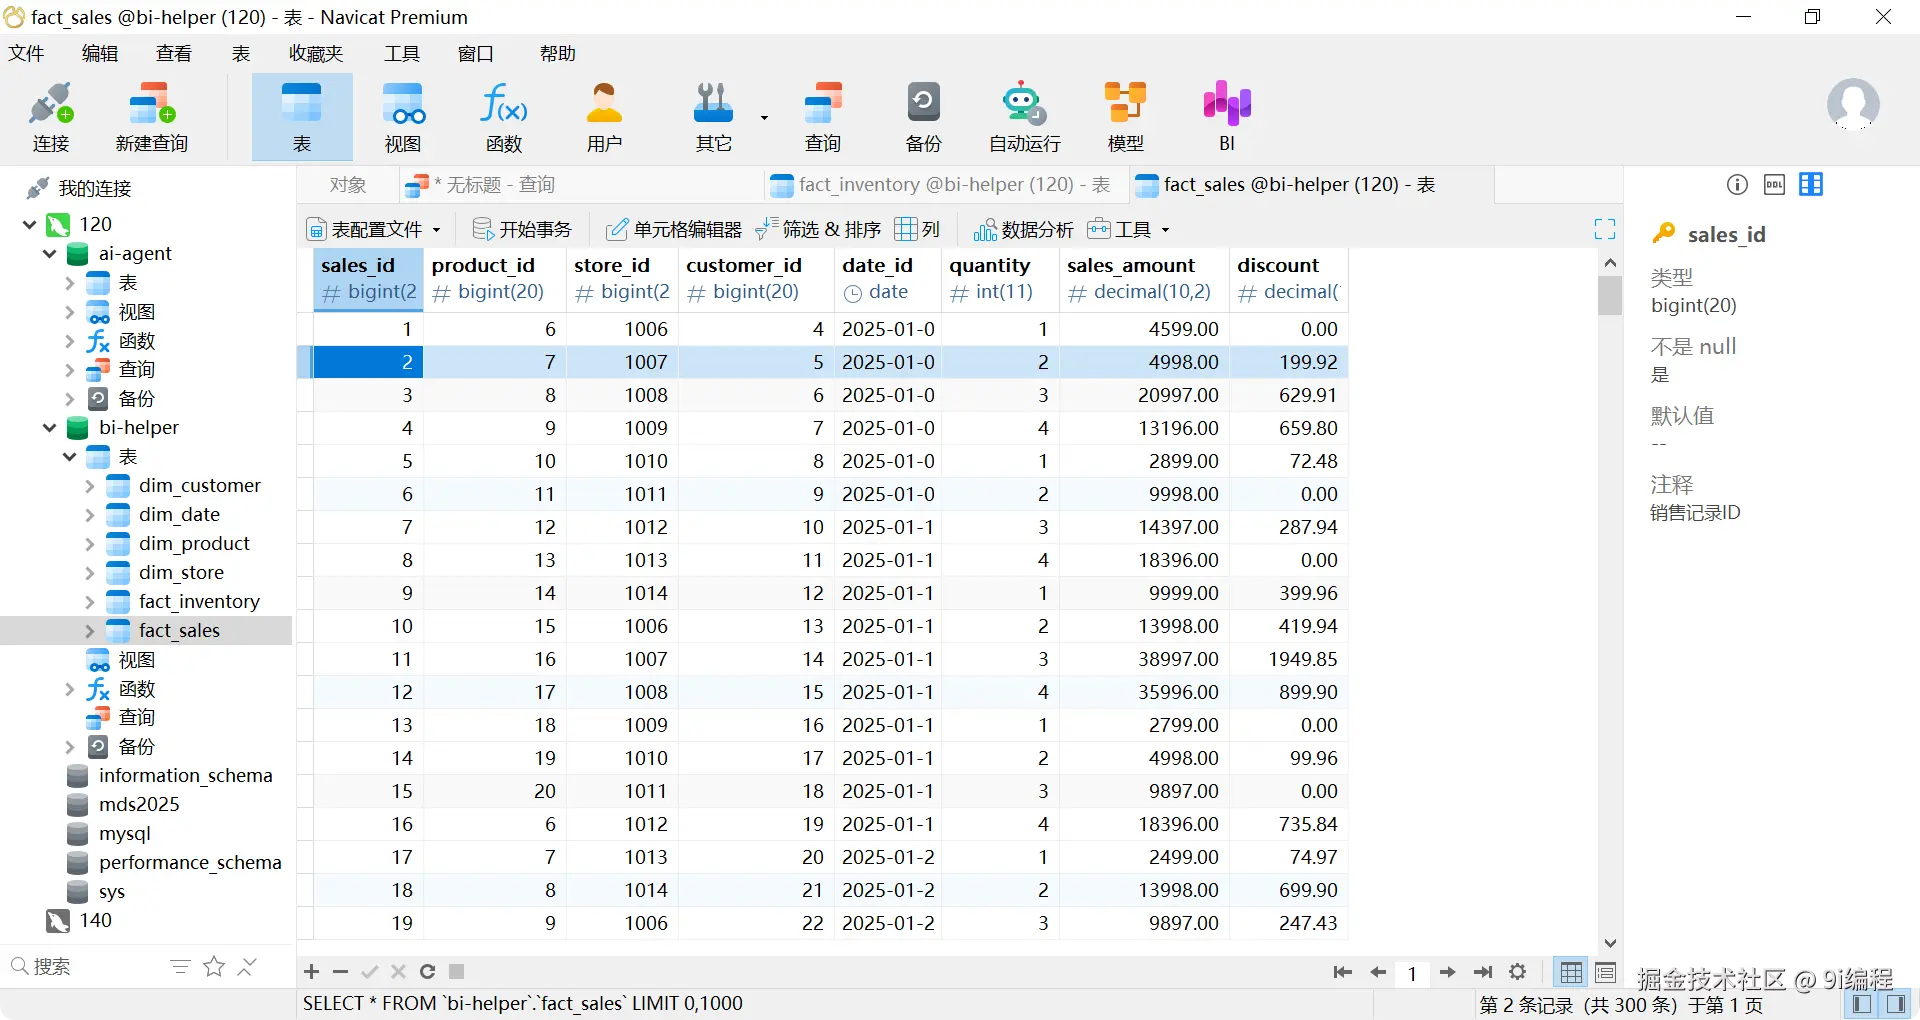Expand the fact_inventory table node
The width and height of the screenshot is (1920, 1020).
point(89,602)
